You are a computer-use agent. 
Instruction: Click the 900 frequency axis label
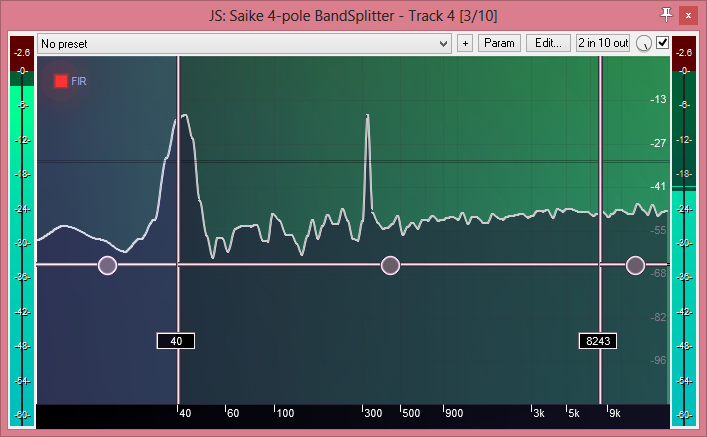pyautogui.click(x=454, y=413)
